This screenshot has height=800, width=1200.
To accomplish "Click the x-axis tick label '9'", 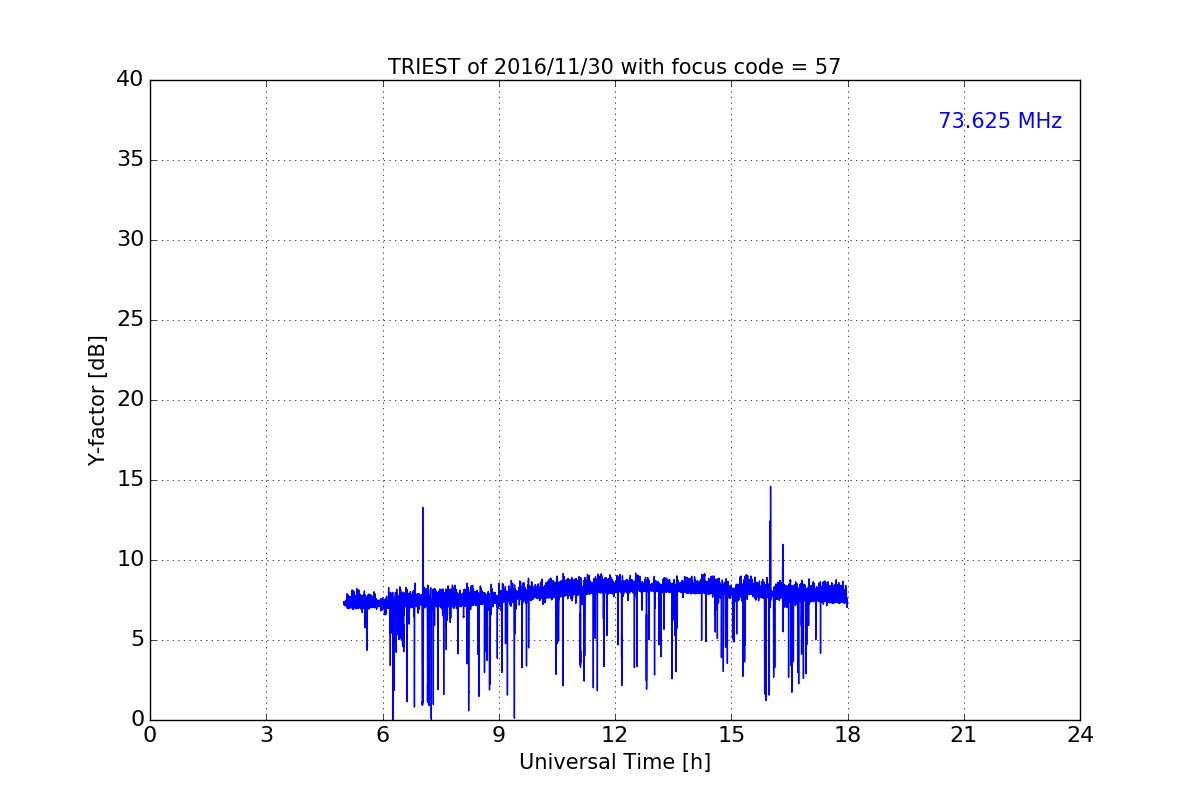I will [499, 735].
